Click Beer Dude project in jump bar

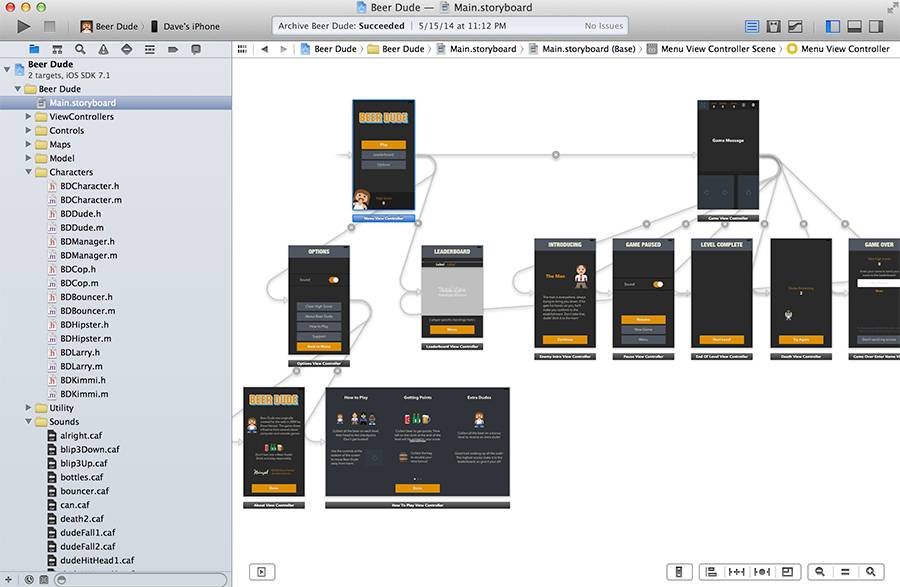tap(328, 49)
